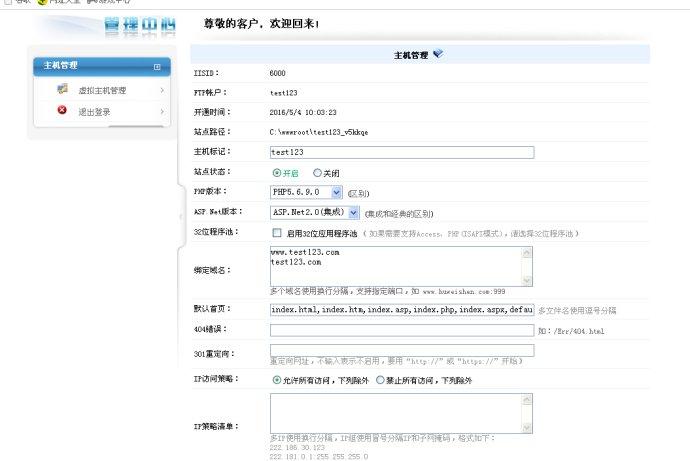The image size is (690, 461).
Task: Collapse the 主机管理 sidebar panel with square icon
Action: pos(157,67)
